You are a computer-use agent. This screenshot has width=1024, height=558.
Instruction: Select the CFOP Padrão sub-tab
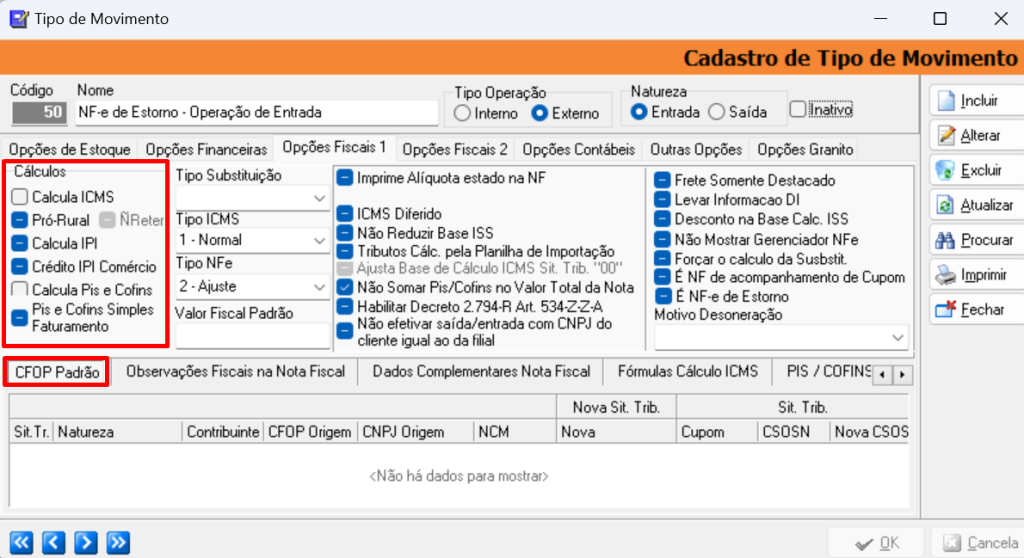coord(57,372)
